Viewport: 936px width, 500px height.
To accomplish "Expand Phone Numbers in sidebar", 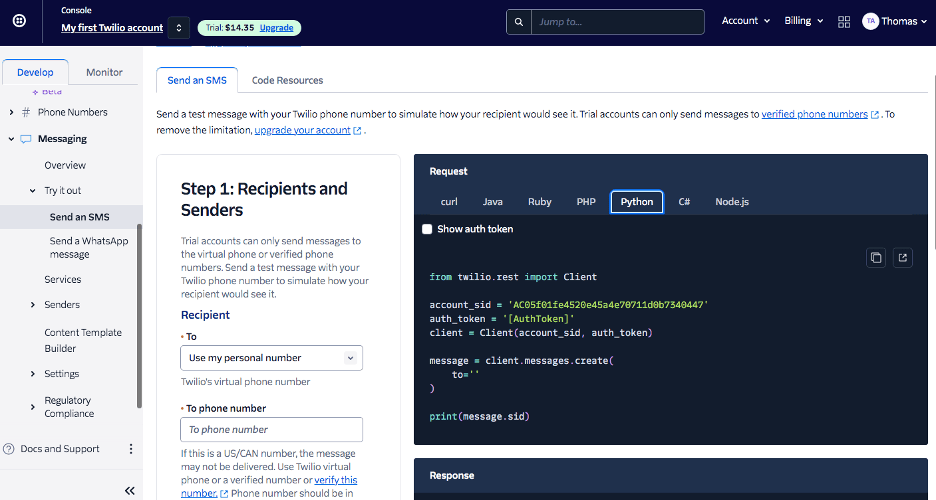I will (x=12, y=112).
